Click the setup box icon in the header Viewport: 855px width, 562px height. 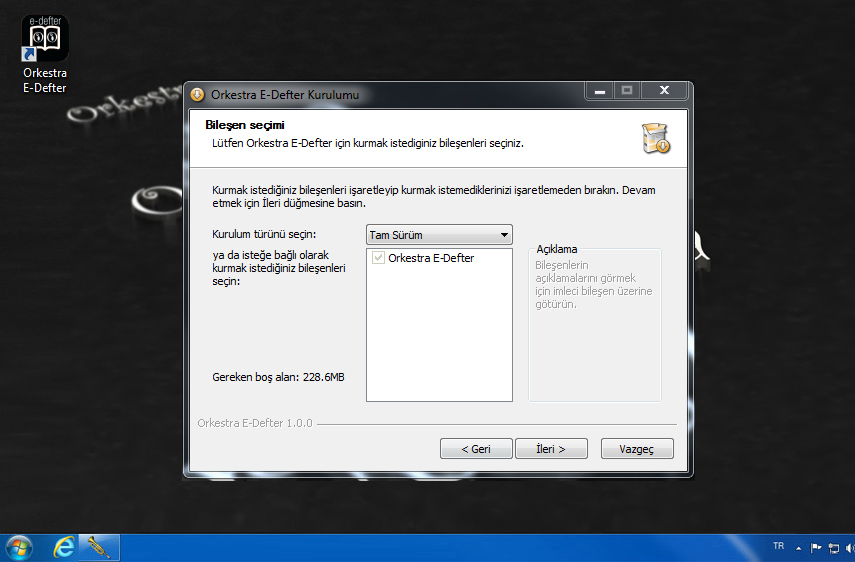[x=656, y=138]
